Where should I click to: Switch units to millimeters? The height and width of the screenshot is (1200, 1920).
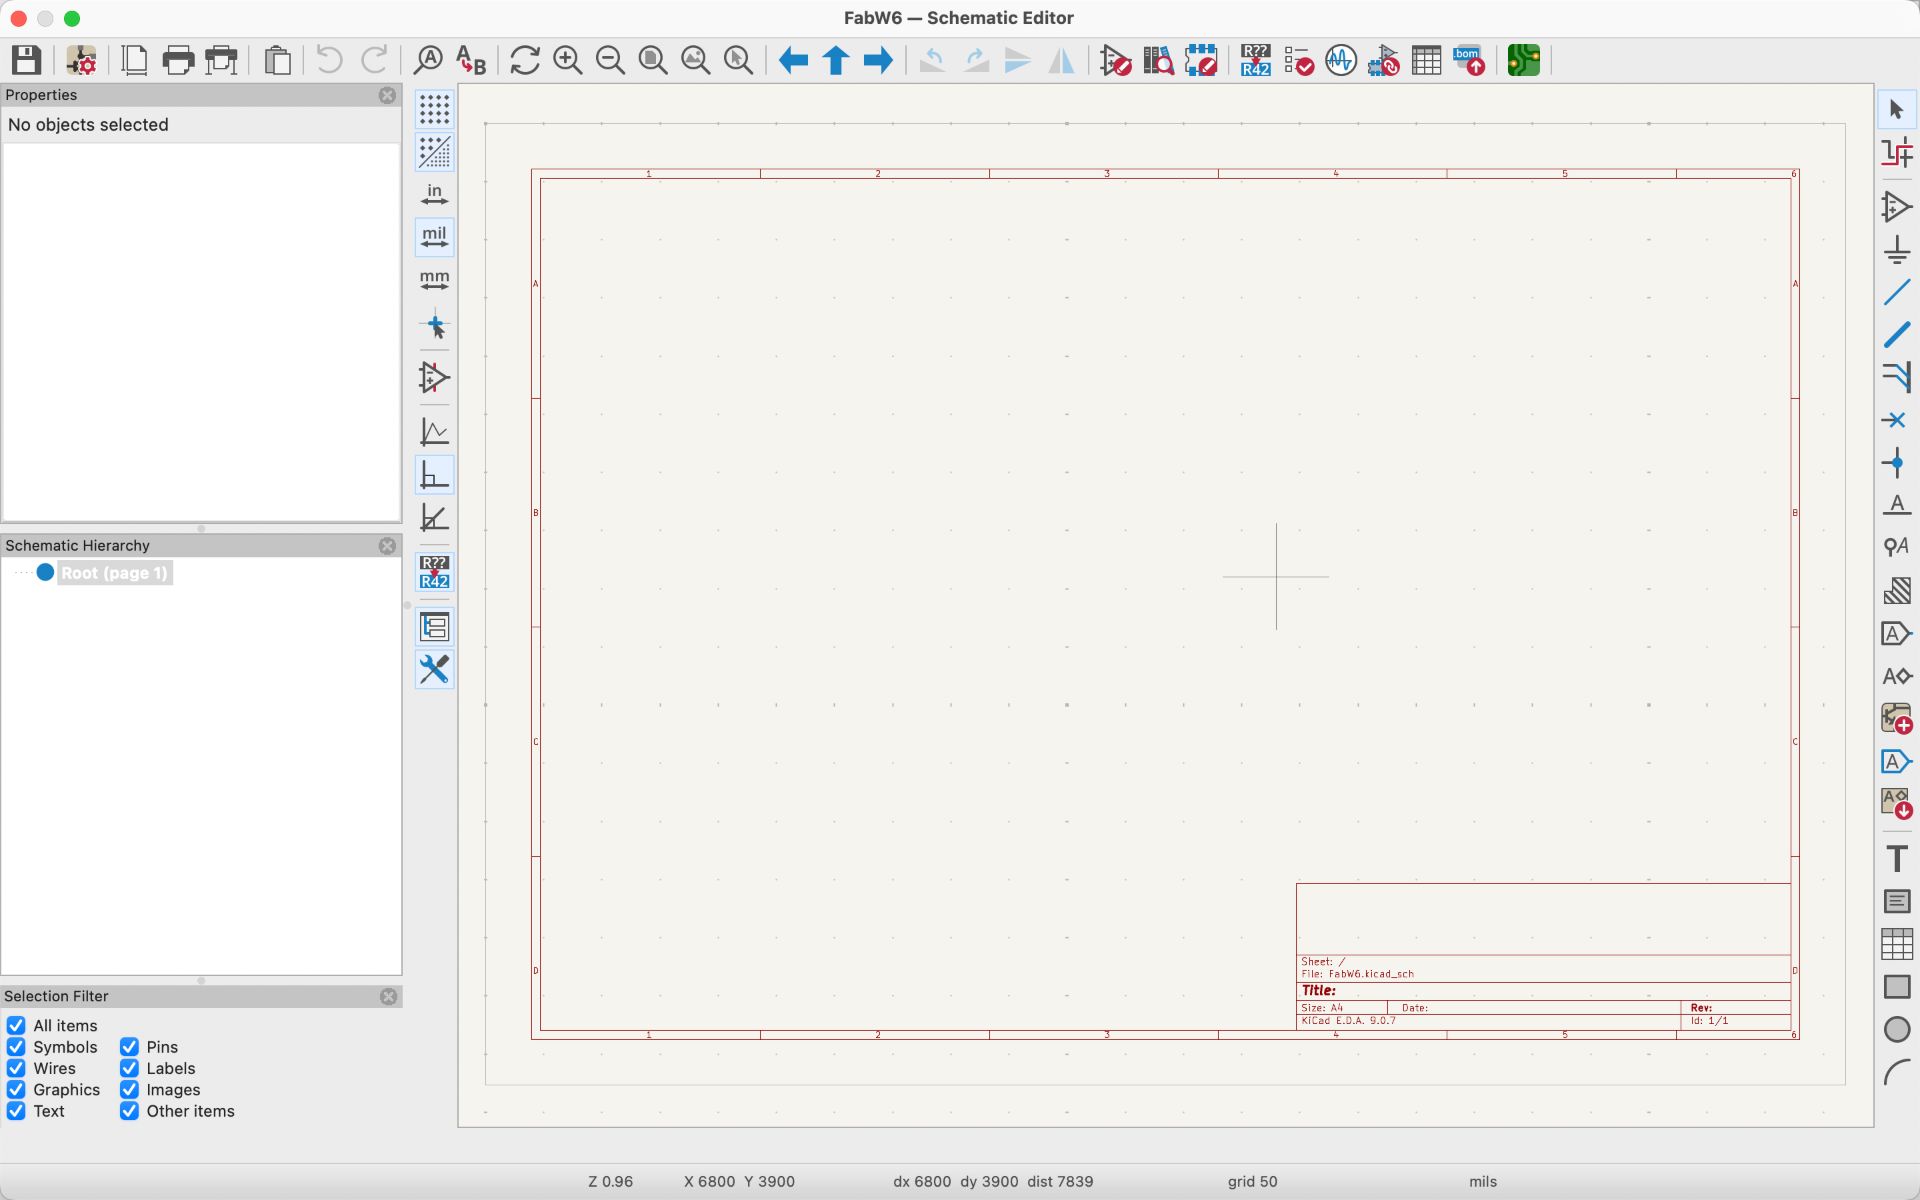[434, 280]
